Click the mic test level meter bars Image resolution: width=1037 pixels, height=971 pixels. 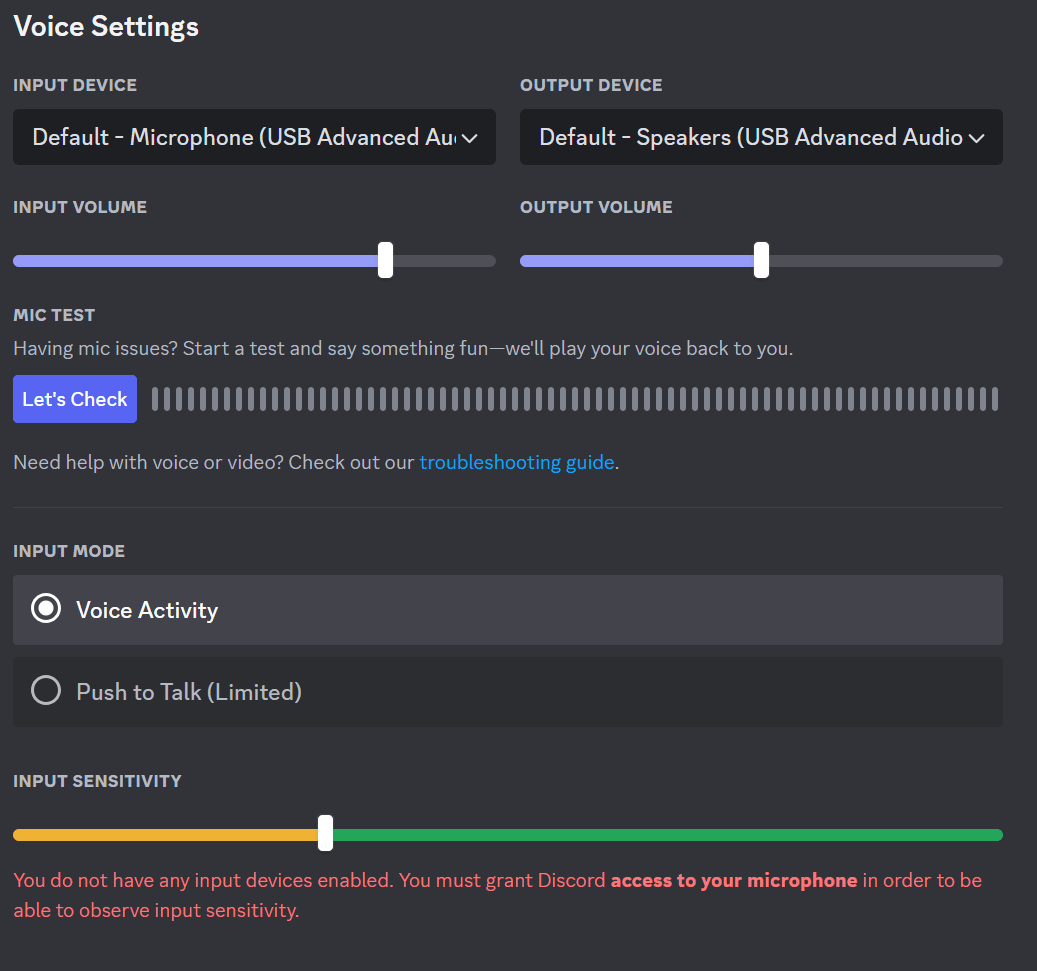[x=575, y=398]
